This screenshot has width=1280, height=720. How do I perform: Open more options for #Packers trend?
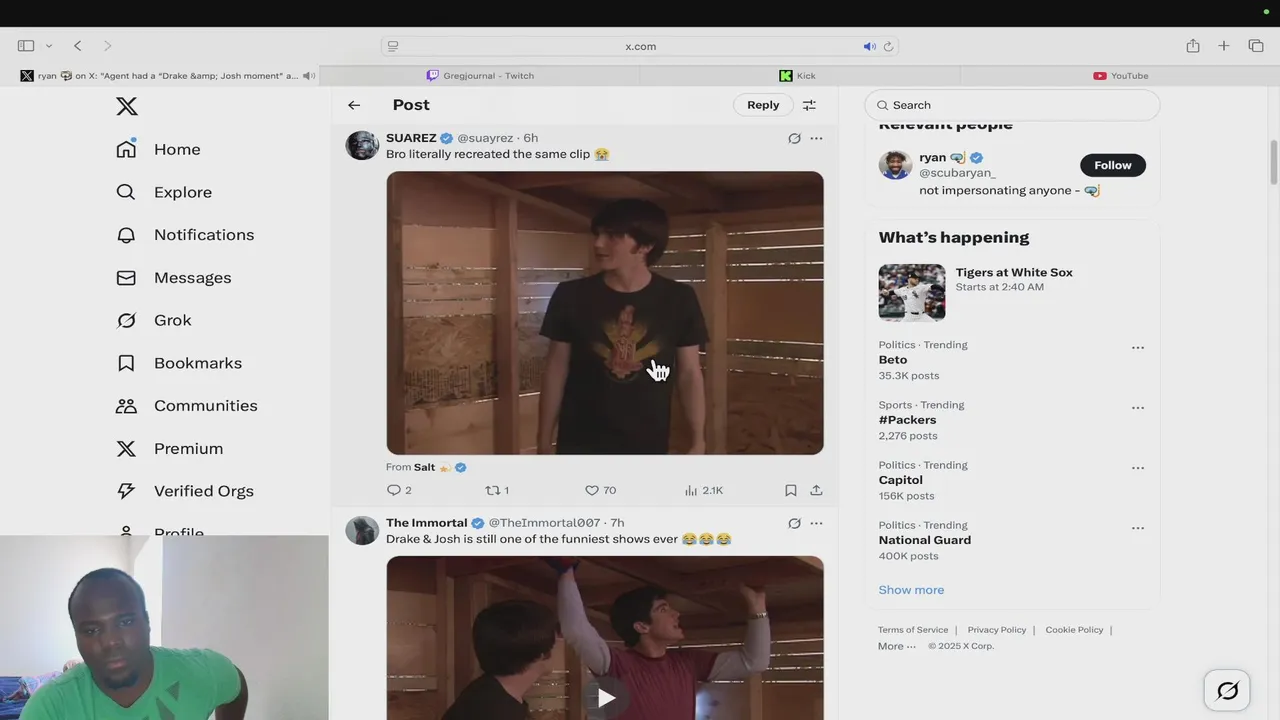coord(1137,408)
